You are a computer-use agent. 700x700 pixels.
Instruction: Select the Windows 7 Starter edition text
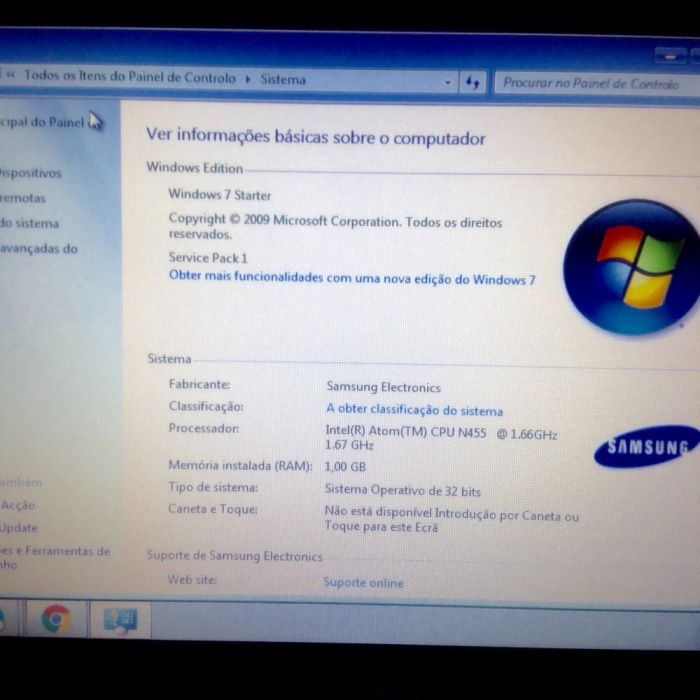click(219, 195)
